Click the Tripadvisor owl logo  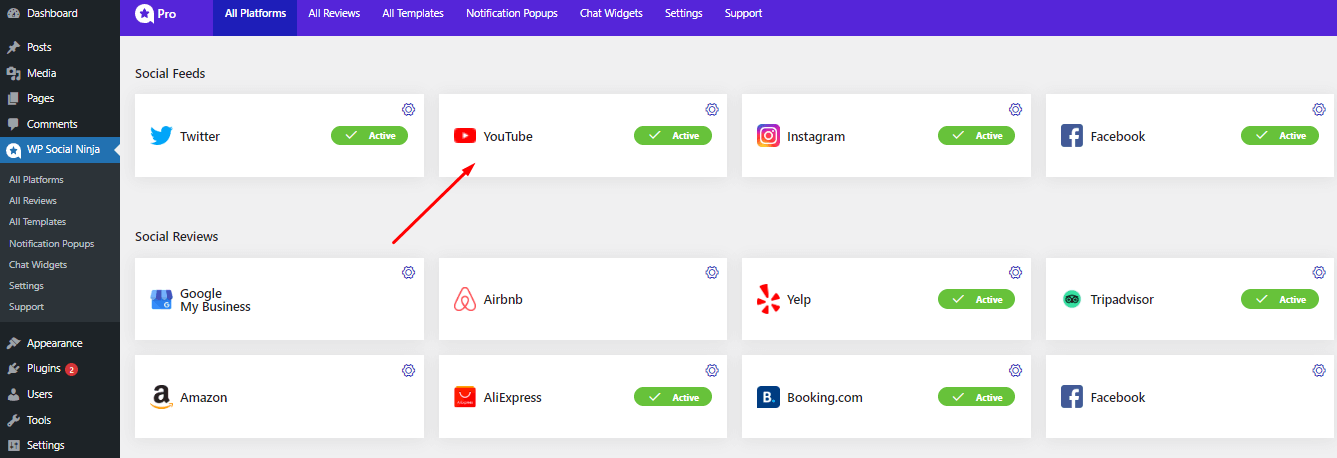click(1072, 299)
